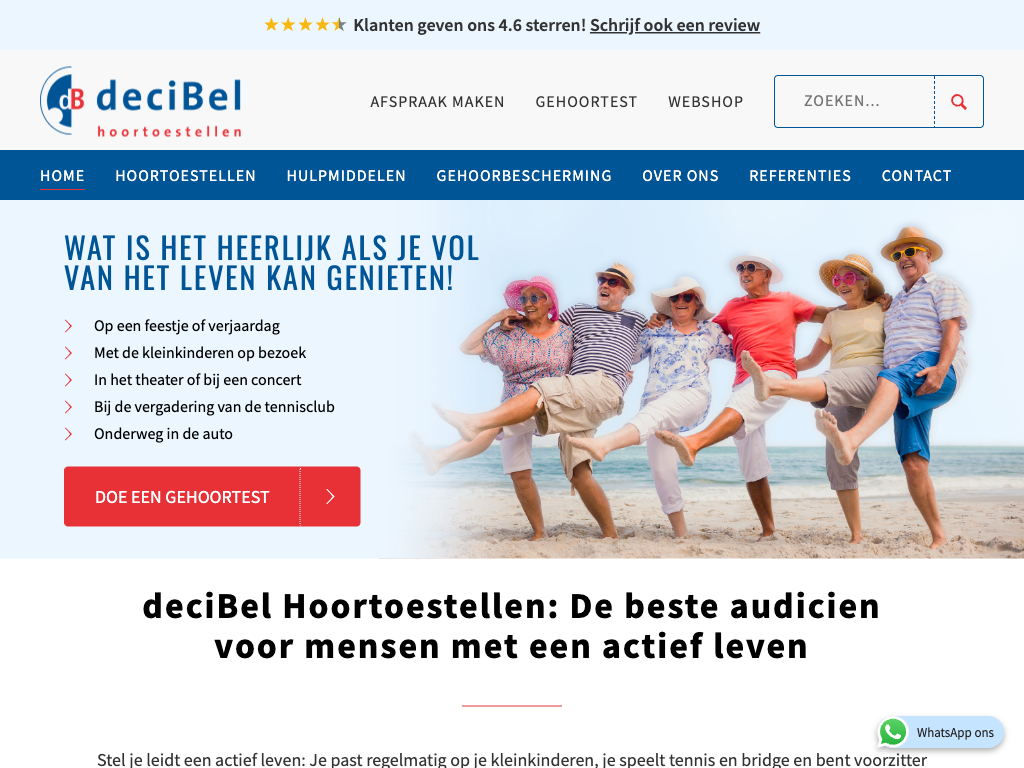Click chevron beside Op een feestje of verjaardag
The width and height of the screenshot is (1024, 768).
tap(69, 326)
